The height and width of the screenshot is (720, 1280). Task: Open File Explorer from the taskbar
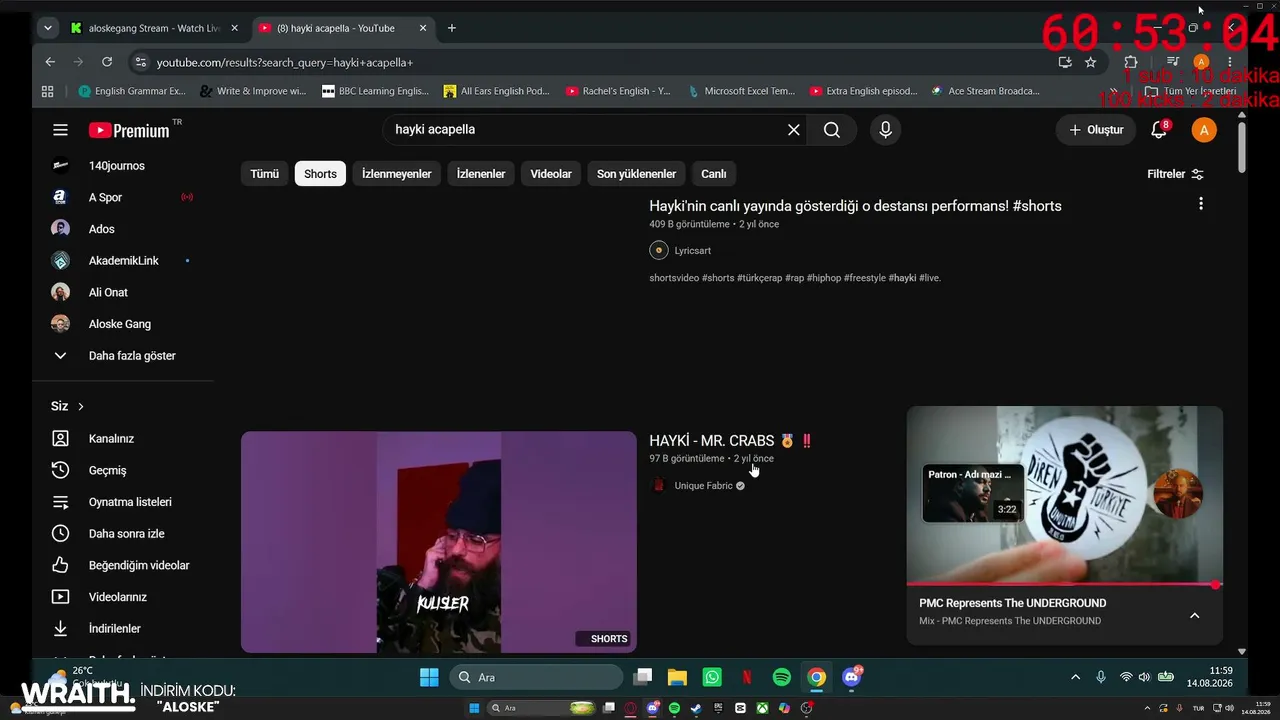tap(677, 677)
